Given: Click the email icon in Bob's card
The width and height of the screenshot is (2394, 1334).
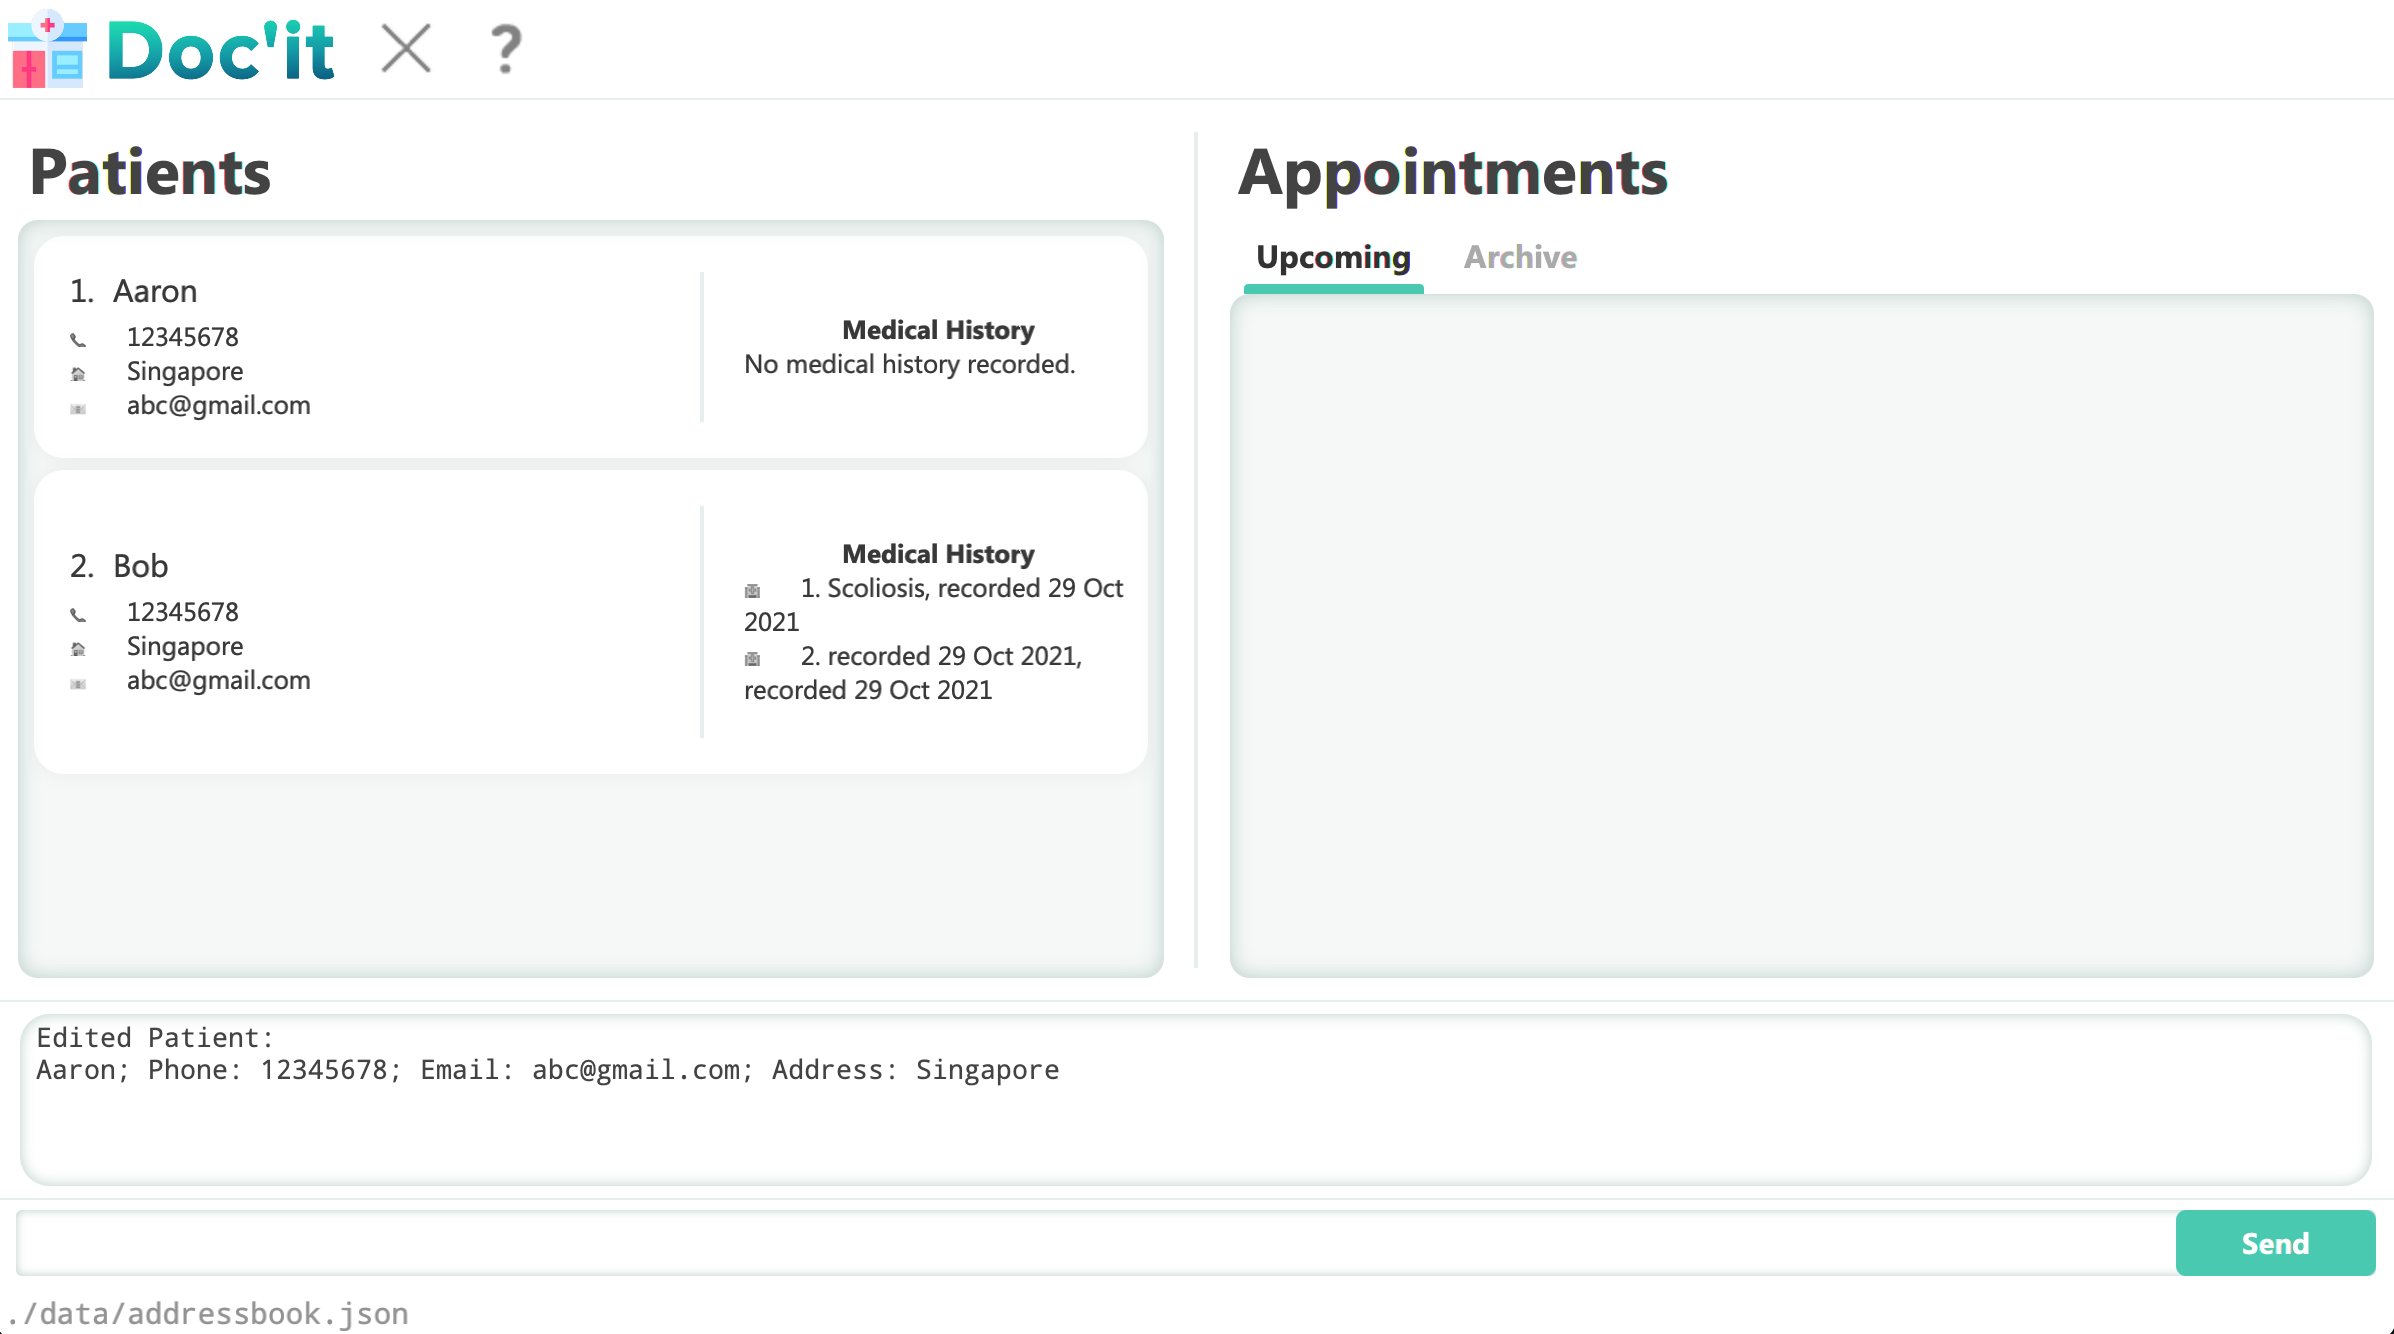Looking at the screenshot, I should coord(78,683).
